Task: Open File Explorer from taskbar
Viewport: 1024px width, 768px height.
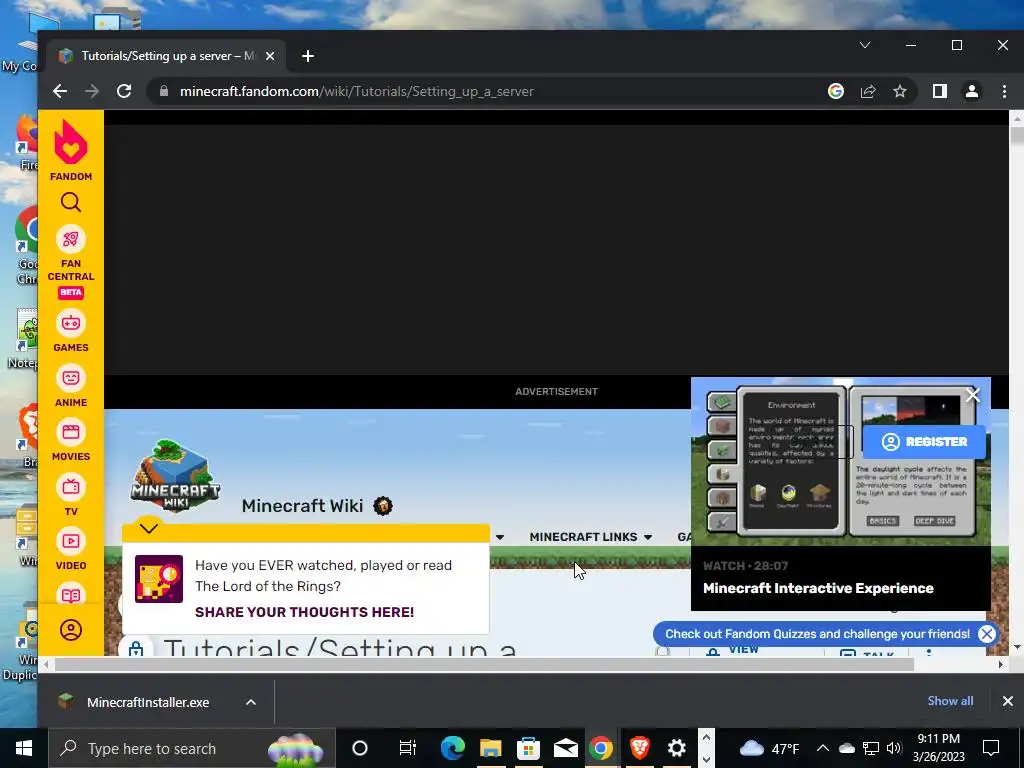Action: (490, 748)
